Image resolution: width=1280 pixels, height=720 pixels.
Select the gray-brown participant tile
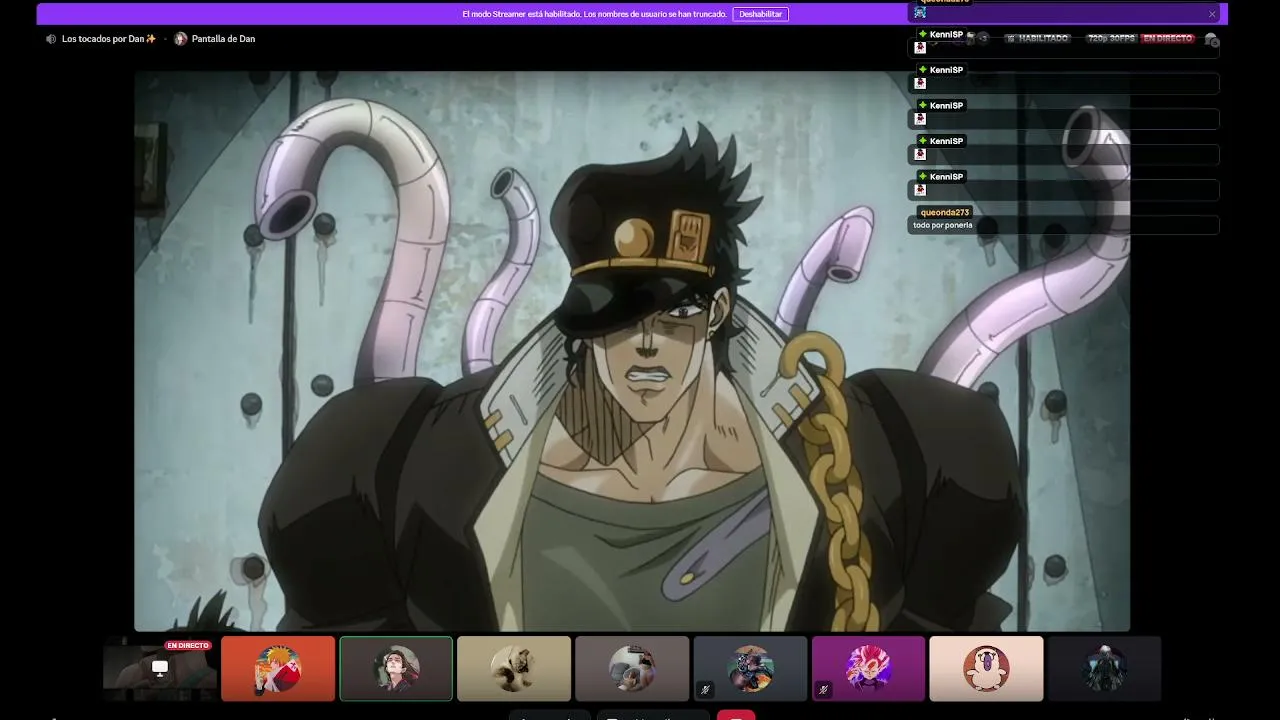(632, 668)
